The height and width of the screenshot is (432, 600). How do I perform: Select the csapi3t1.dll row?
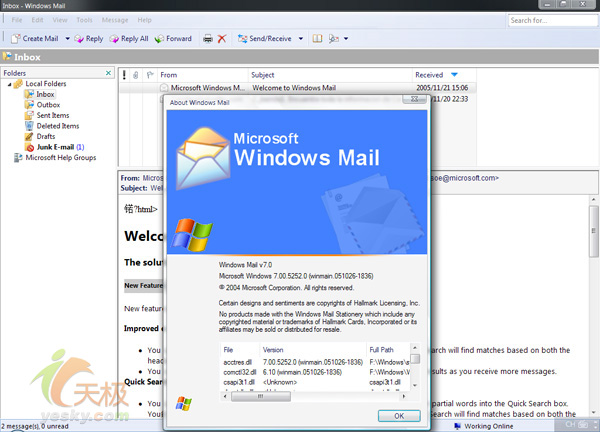[x=316, y=382]
